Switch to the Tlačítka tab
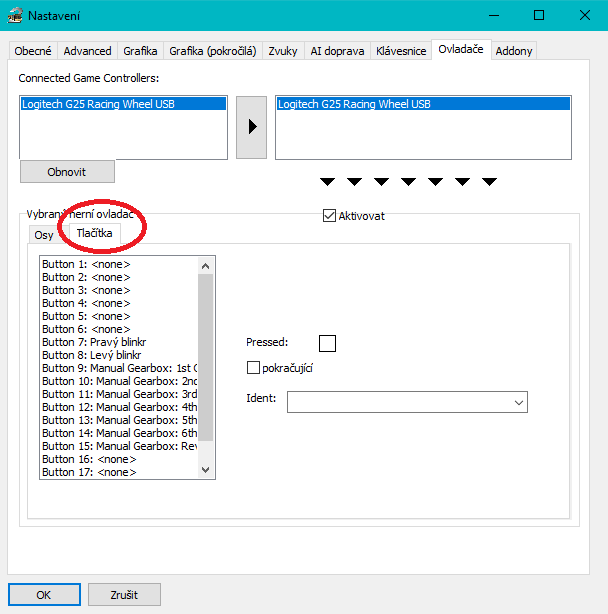608x614 pixels. point(94,234)
